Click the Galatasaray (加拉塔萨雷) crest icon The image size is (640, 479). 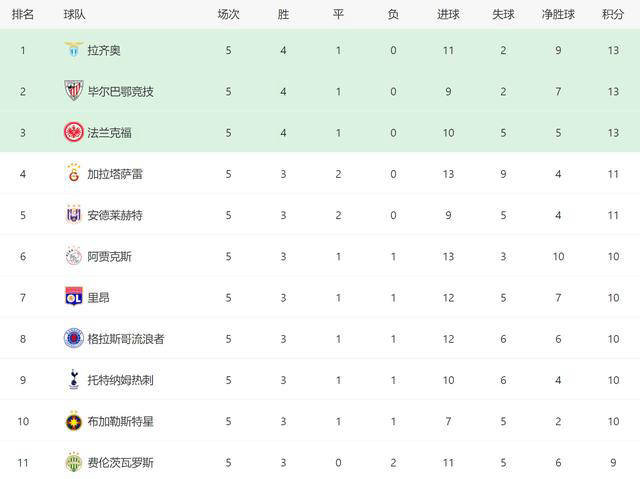[x=73, y=173]
